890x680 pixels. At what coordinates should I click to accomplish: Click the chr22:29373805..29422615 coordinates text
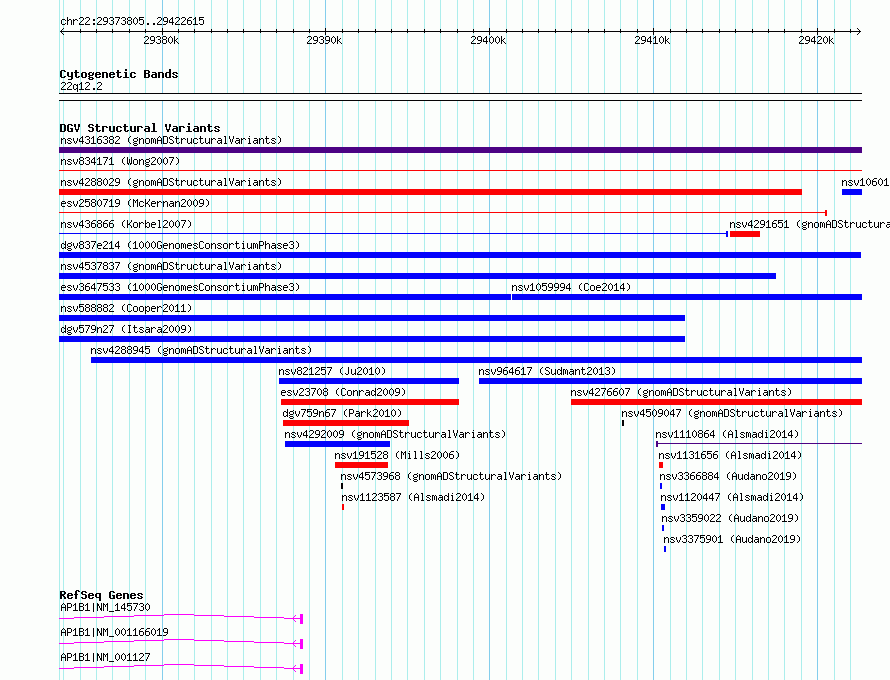click(x=132, y=21)
